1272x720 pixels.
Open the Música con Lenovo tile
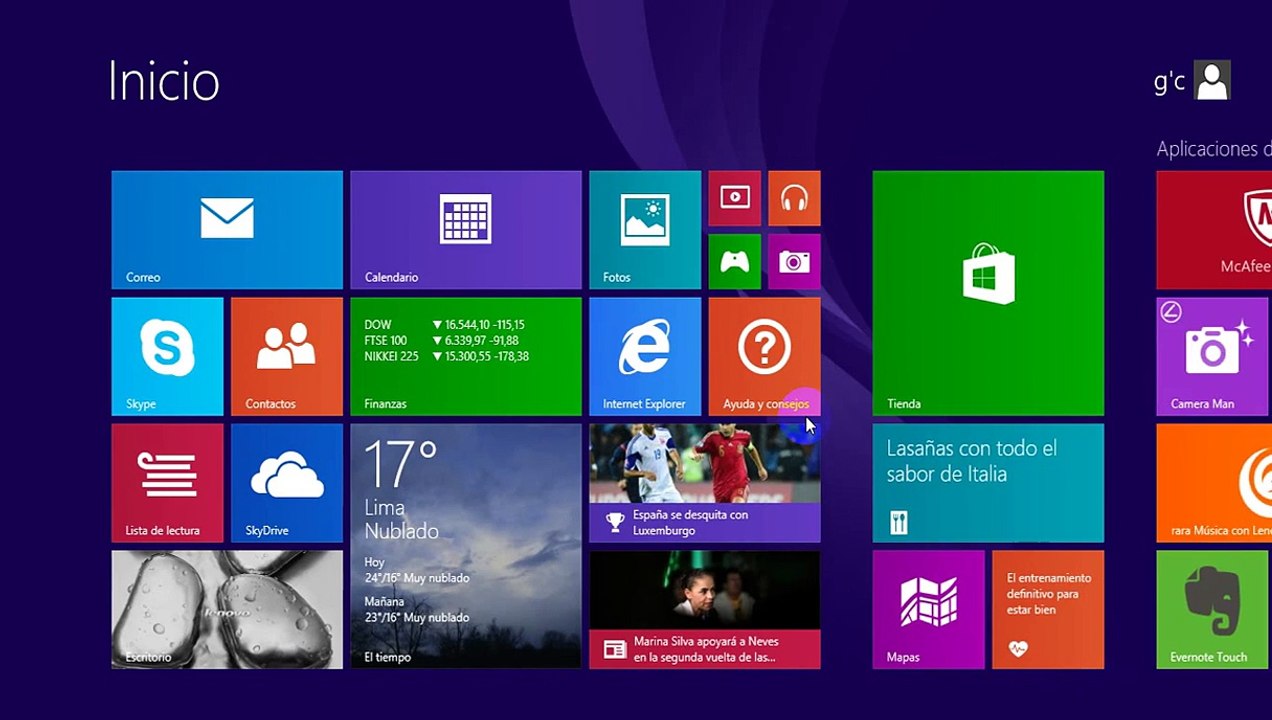click(1214, 483)
